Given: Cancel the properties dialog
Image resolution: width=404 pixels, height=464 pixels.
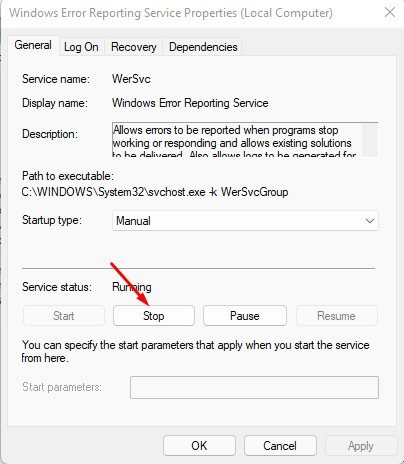Looking at the screenshot, I should coord(280,446).
